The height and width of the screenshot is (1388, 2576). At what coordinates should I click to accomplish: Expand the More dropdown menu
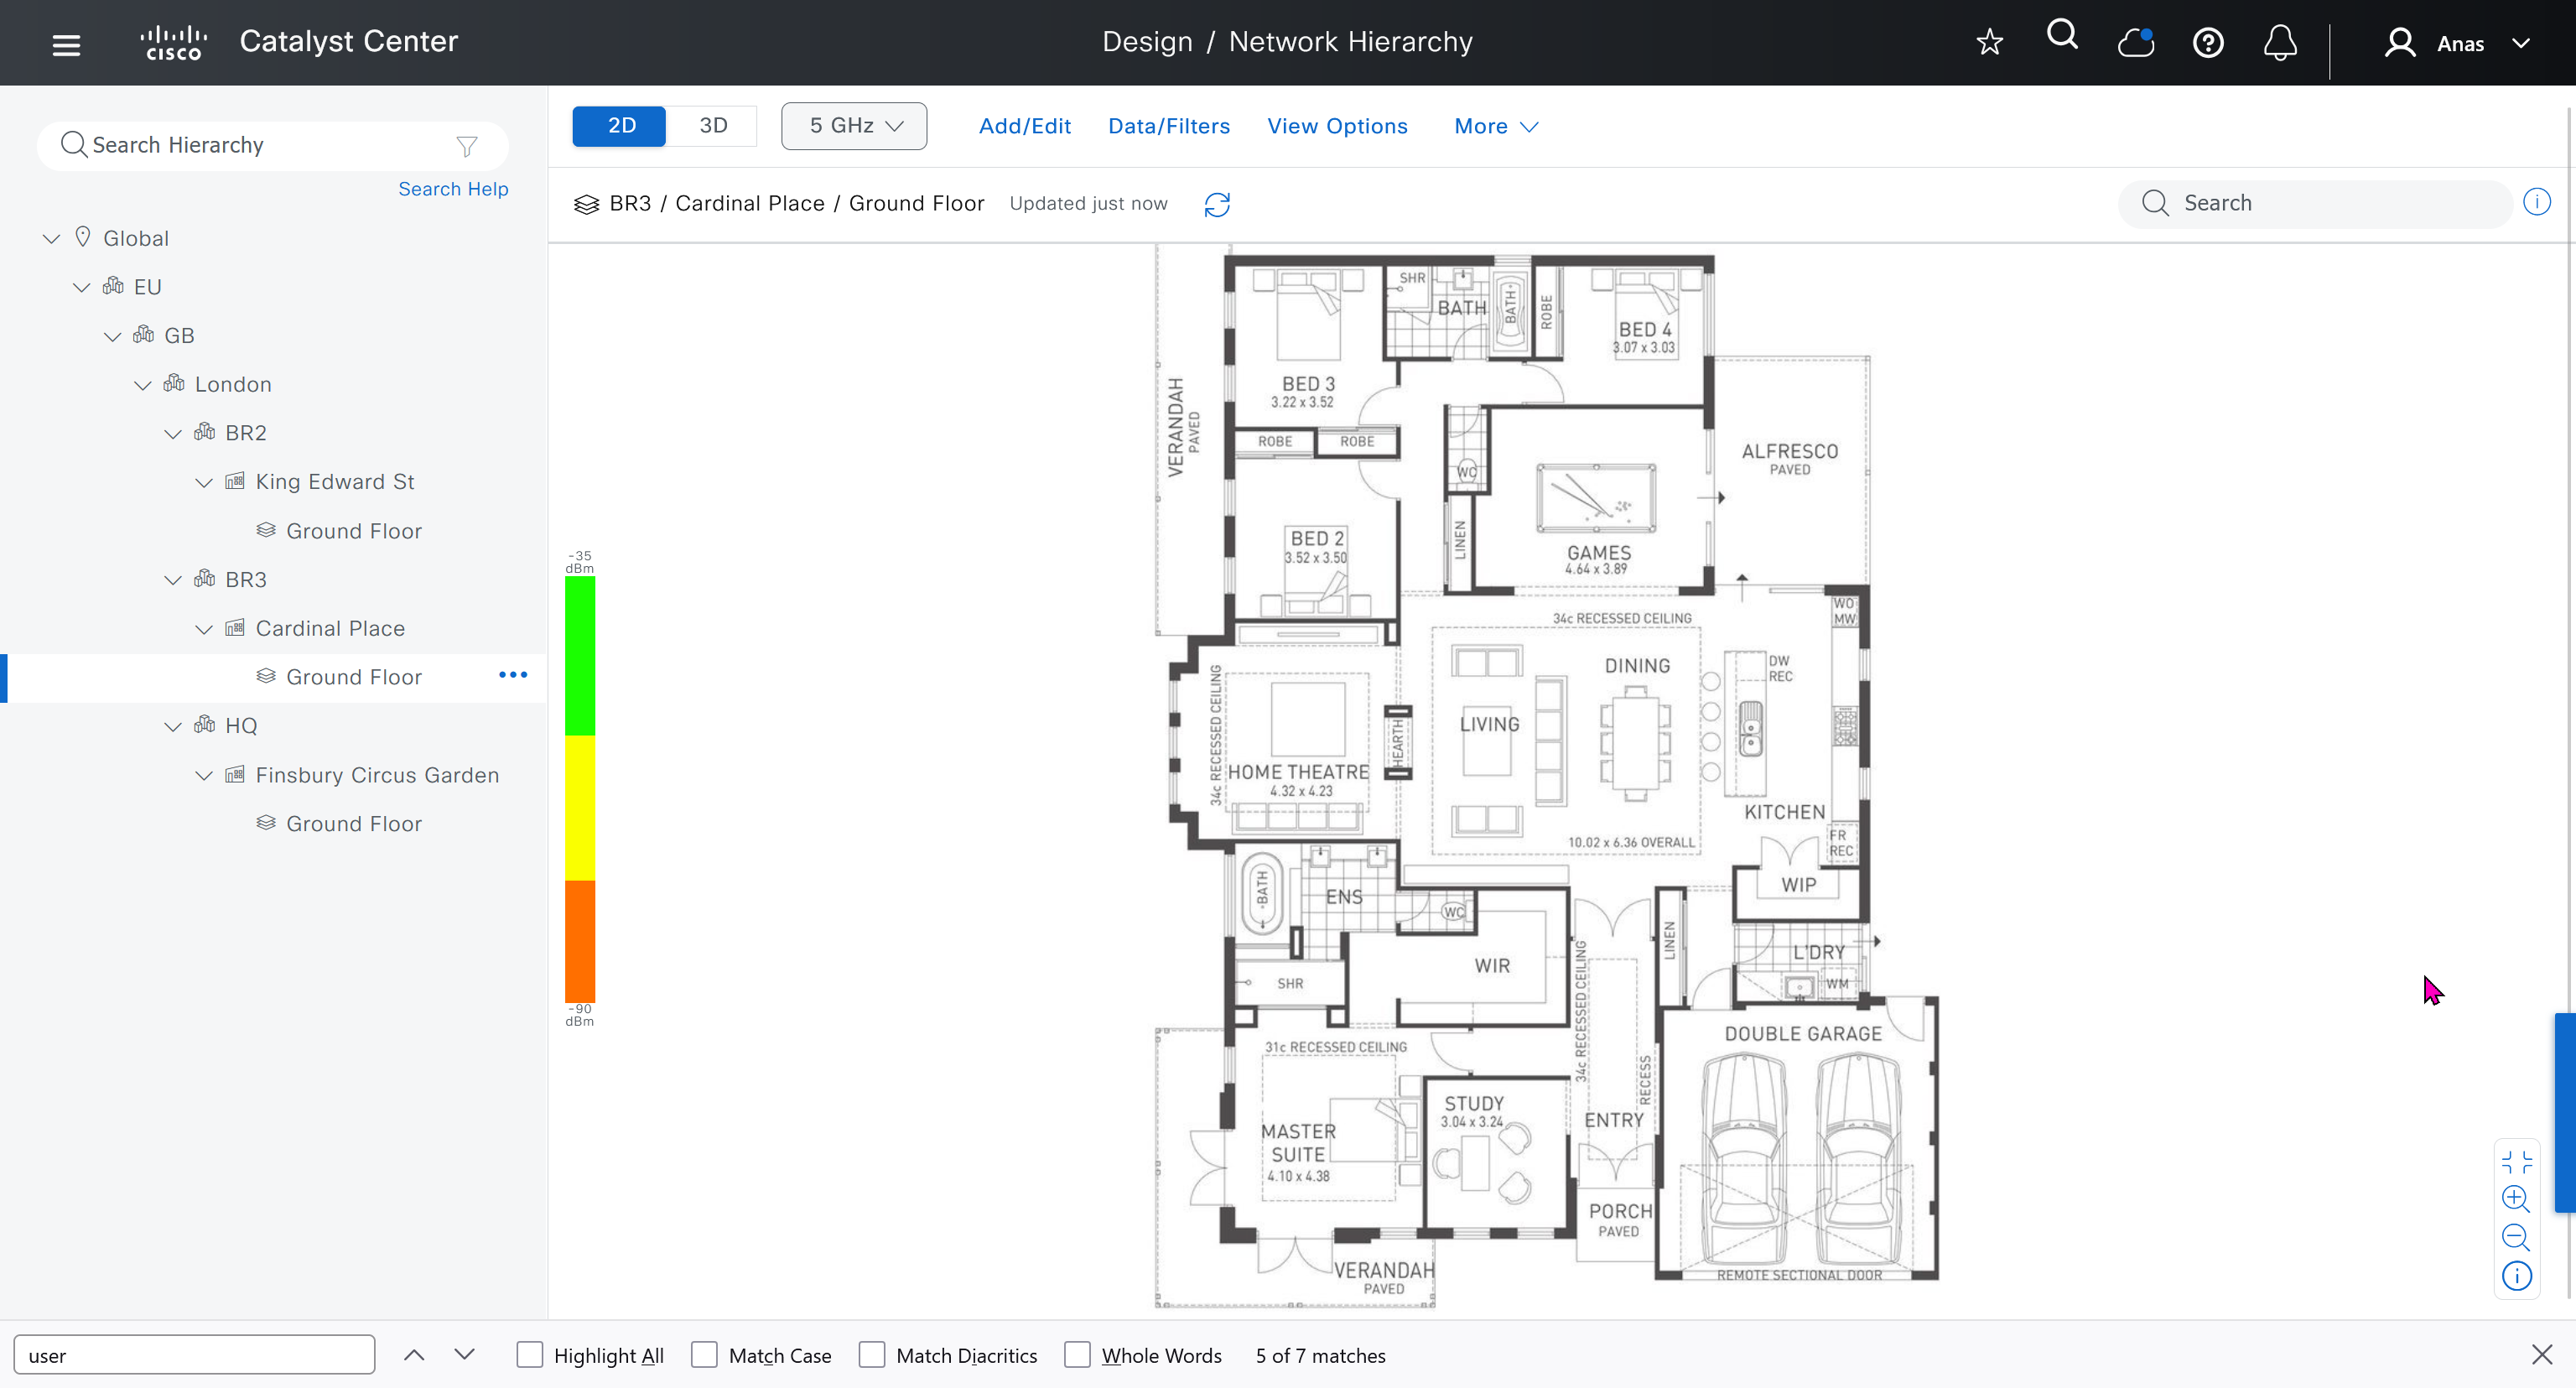[x=1495, y=126]
